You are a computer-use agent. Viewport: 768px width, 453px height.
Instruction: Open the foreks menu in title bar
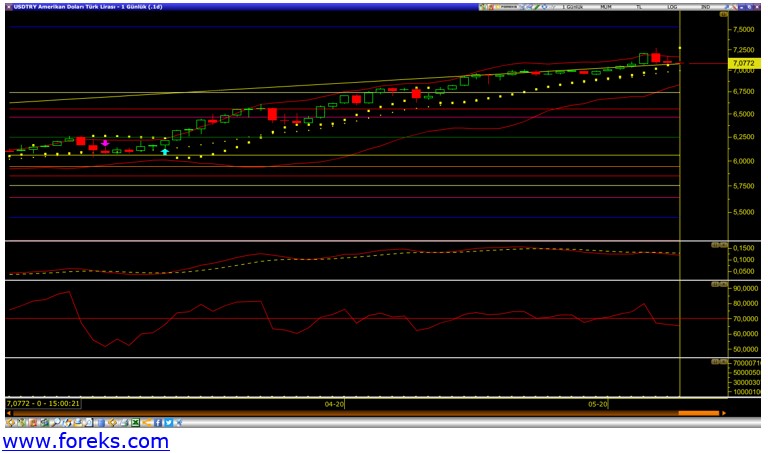pyautogui.click(x=507, y=6)
